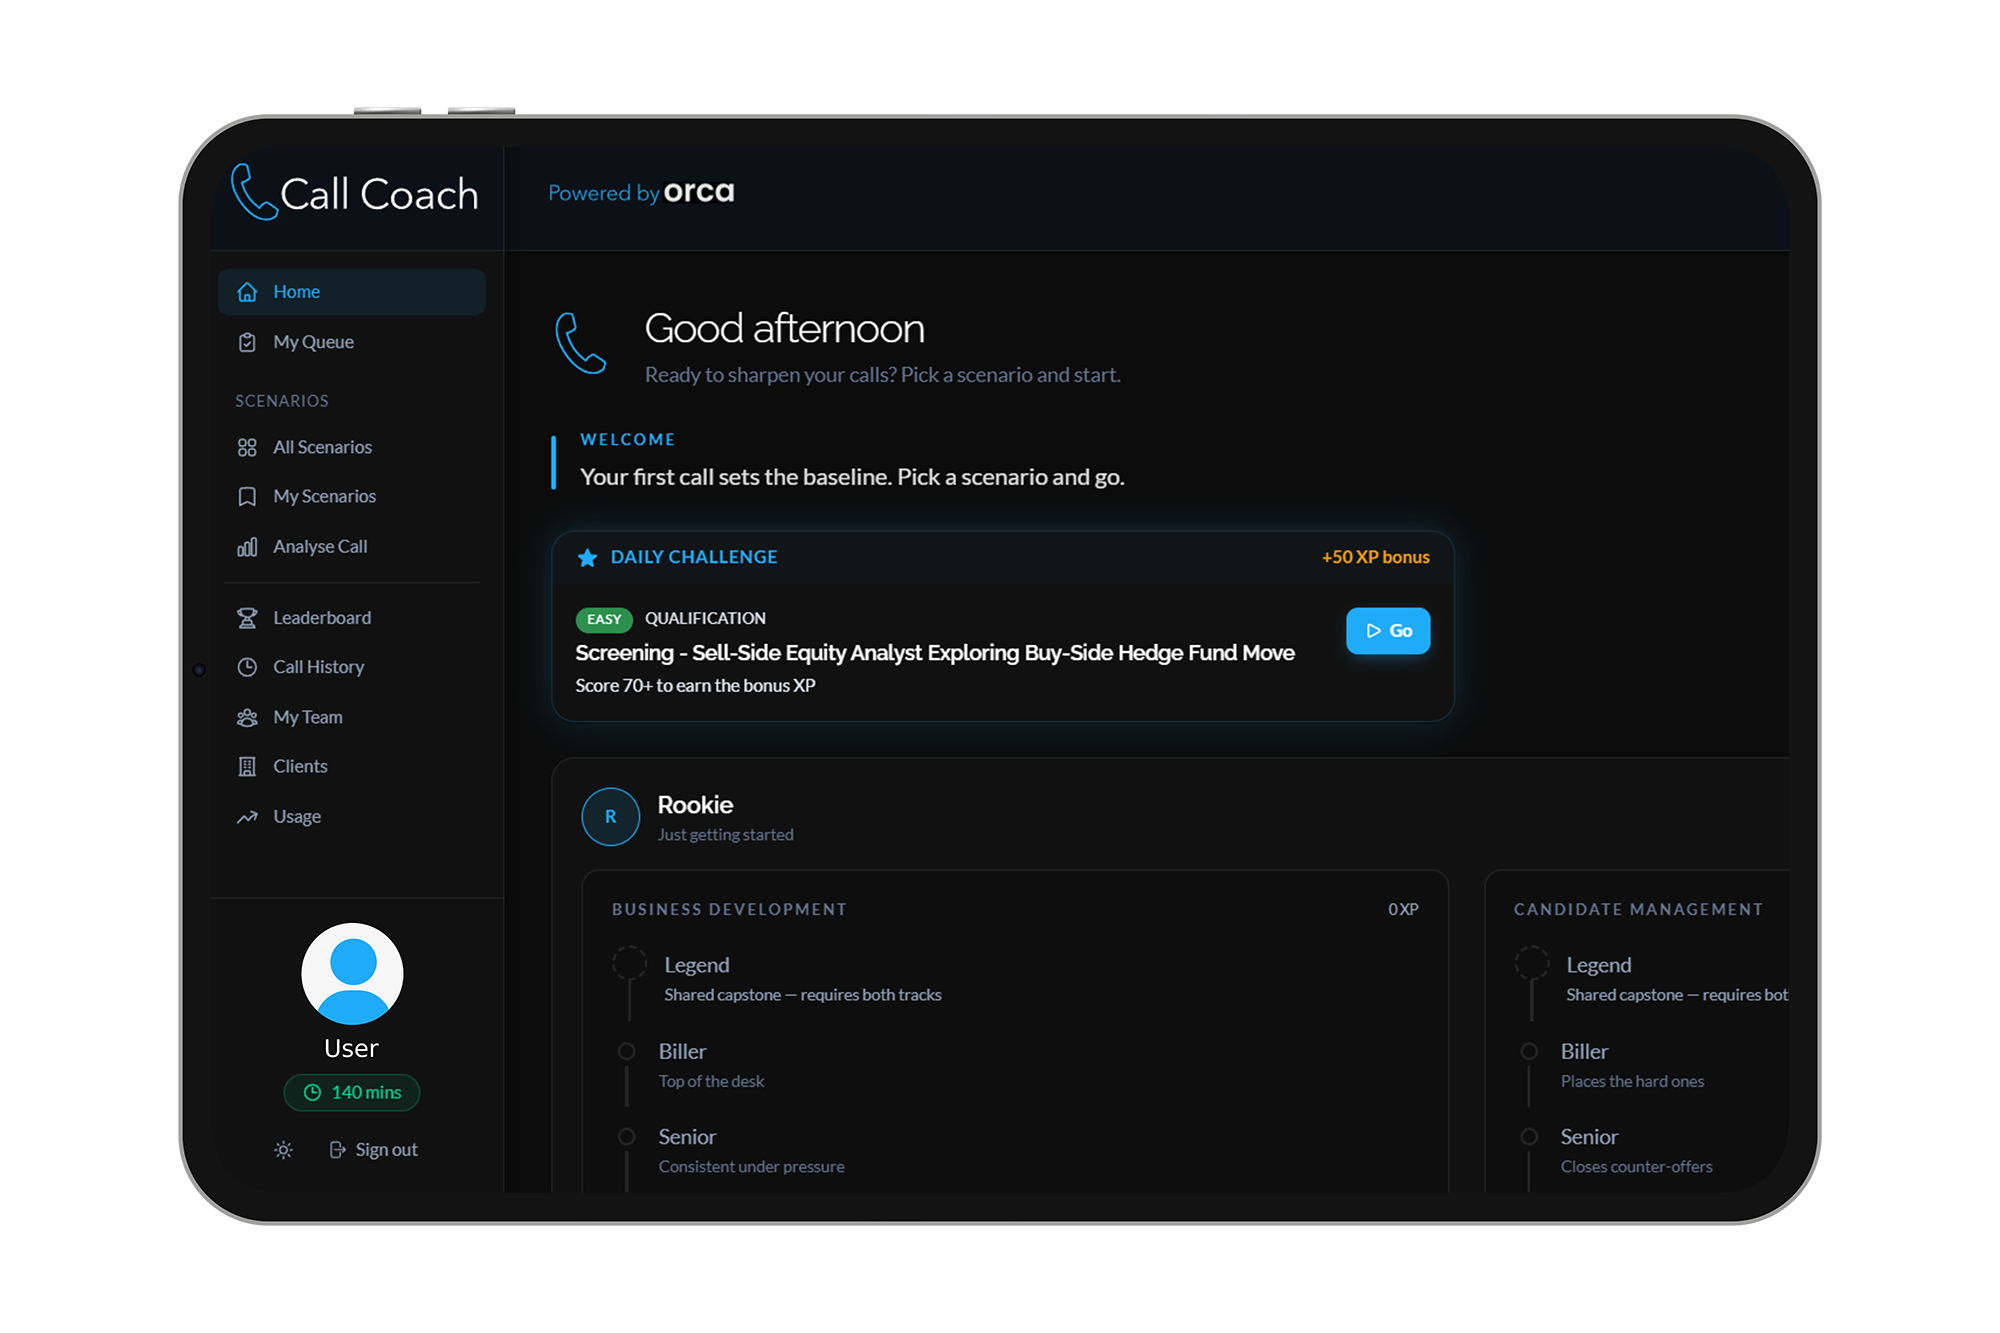
Task: Click Senior milestone dot in Business Development
Action: coord(627,1137)
